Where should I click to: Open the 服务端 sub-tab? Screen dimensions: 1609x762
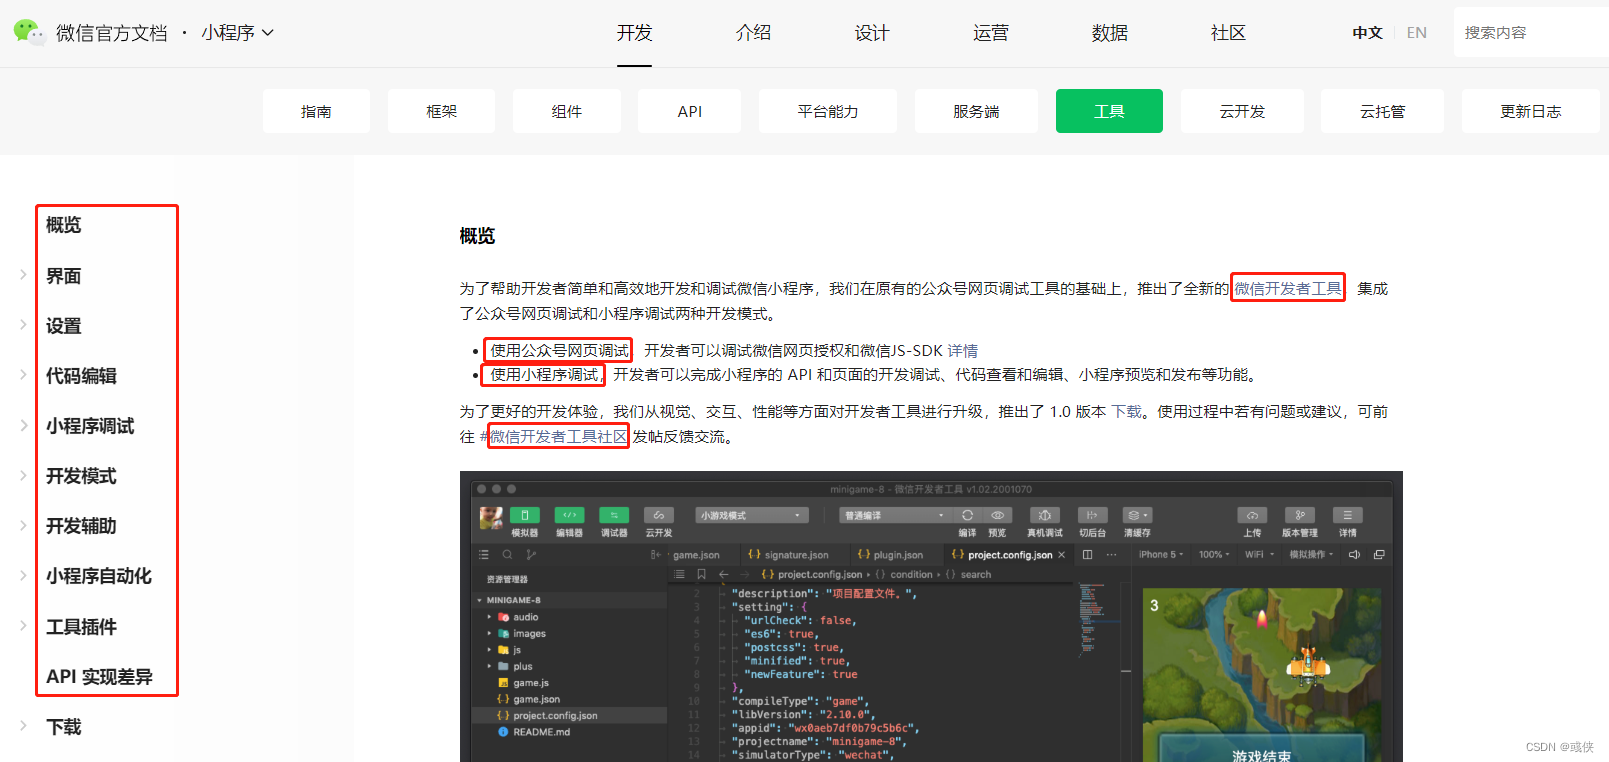click(x=976, y=111)
